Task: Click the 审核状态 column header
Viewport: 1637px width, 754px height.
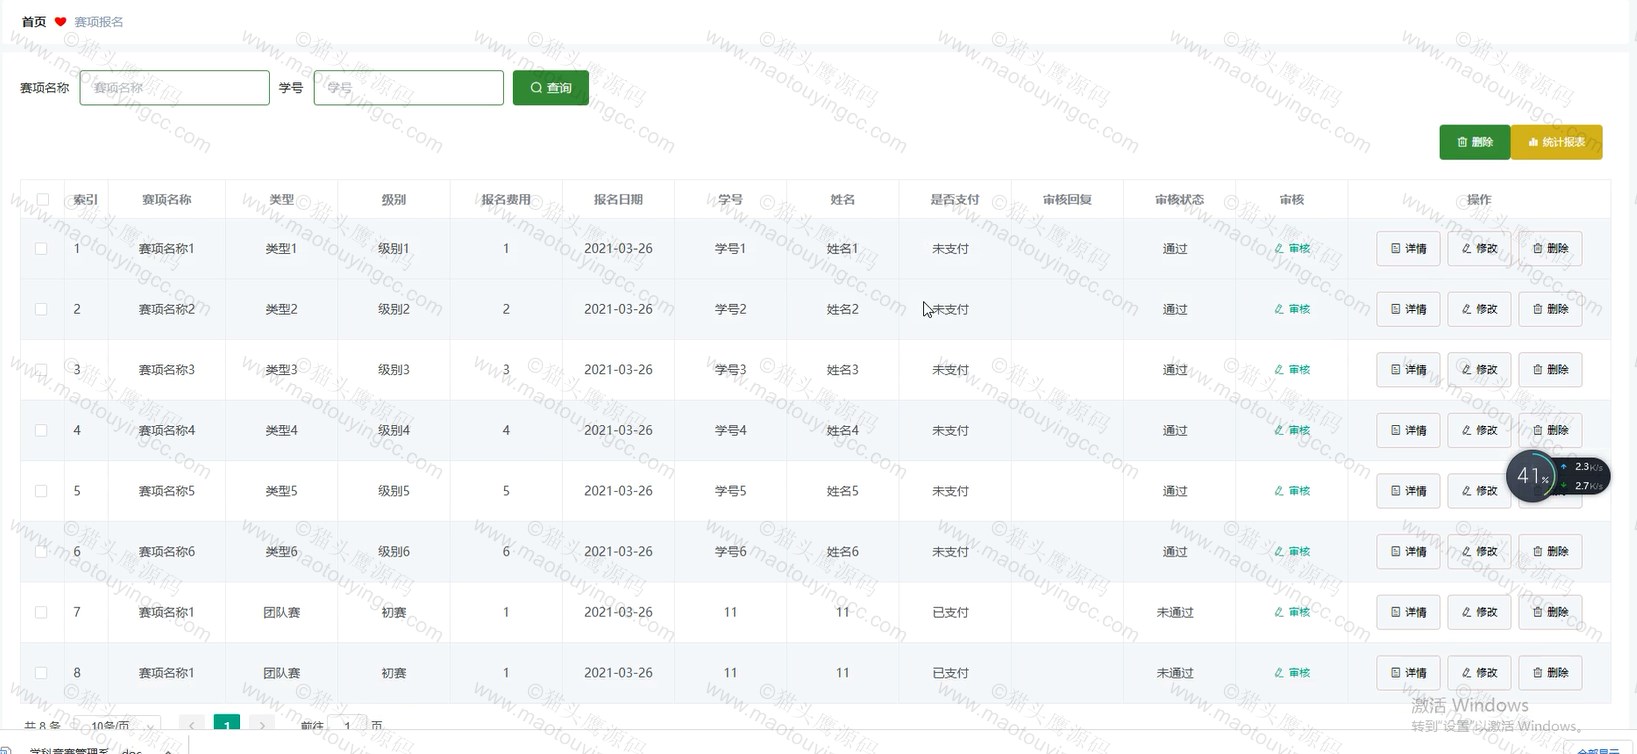Action: pos(1179,199)
